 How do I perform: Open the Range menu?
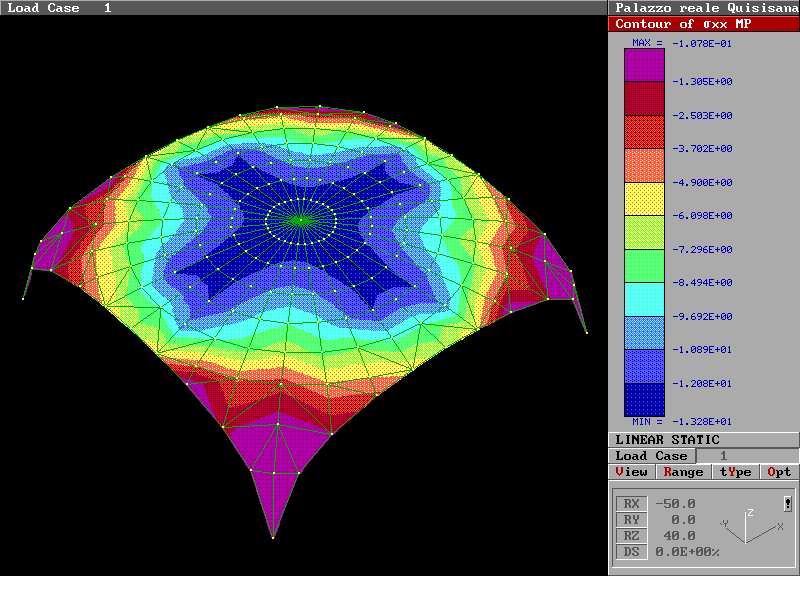click(x=683, y=472)
